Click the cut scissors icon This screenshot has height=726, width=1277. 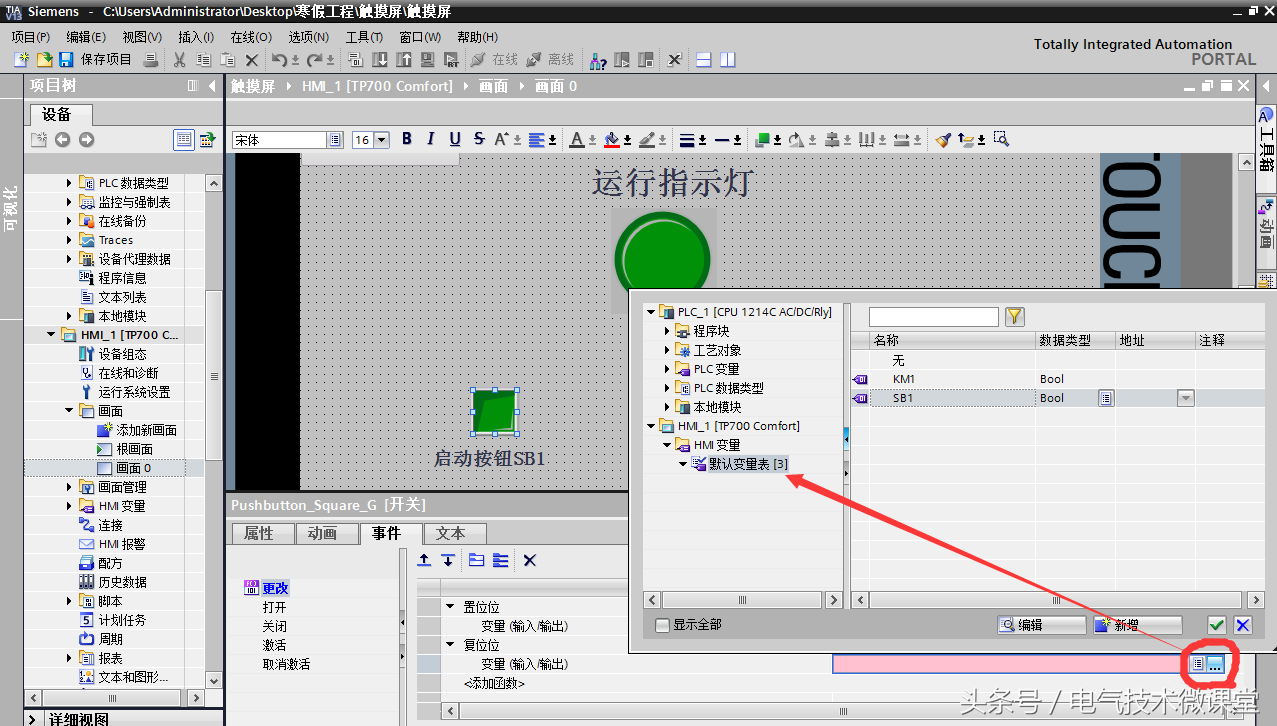180,60
